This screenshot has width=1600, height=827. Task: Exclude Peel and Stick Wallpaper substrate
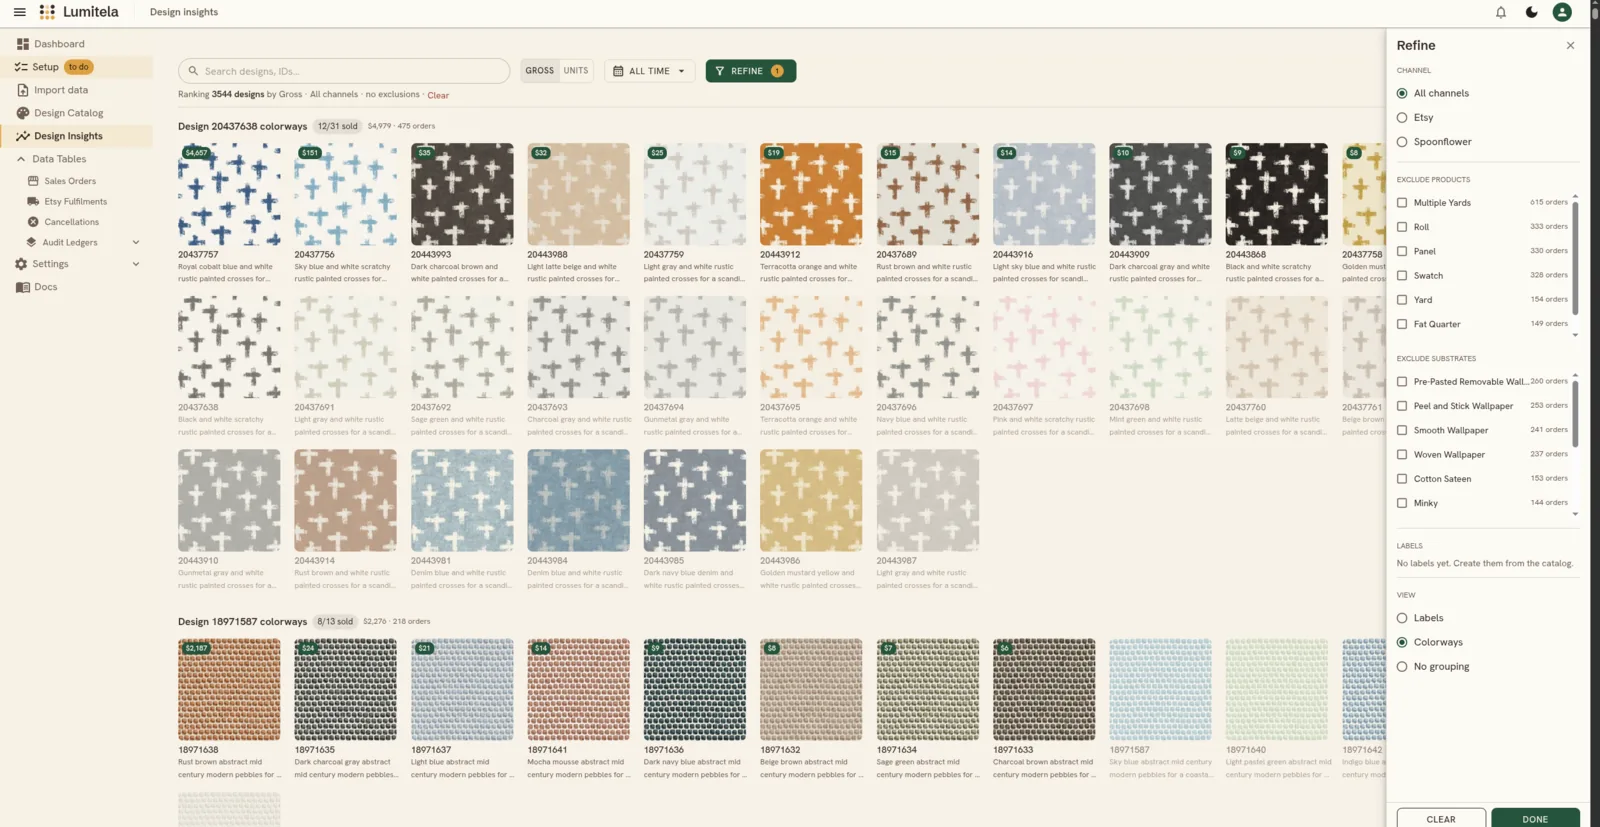(1402, 406)
